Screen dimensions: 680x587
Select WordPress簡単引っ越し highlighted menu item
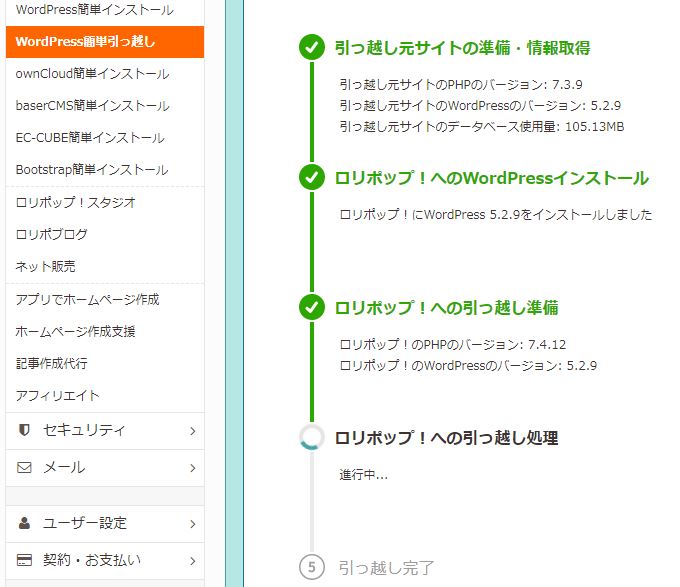coord(105,42)
